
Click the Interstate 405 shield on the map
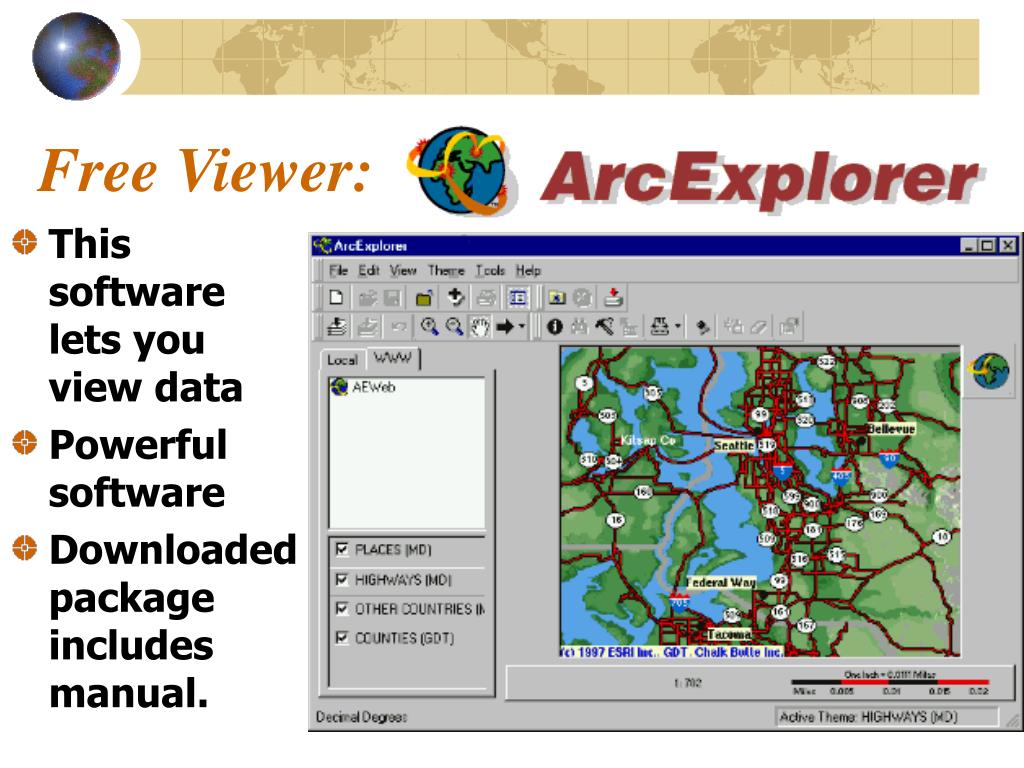pos(841,476)
